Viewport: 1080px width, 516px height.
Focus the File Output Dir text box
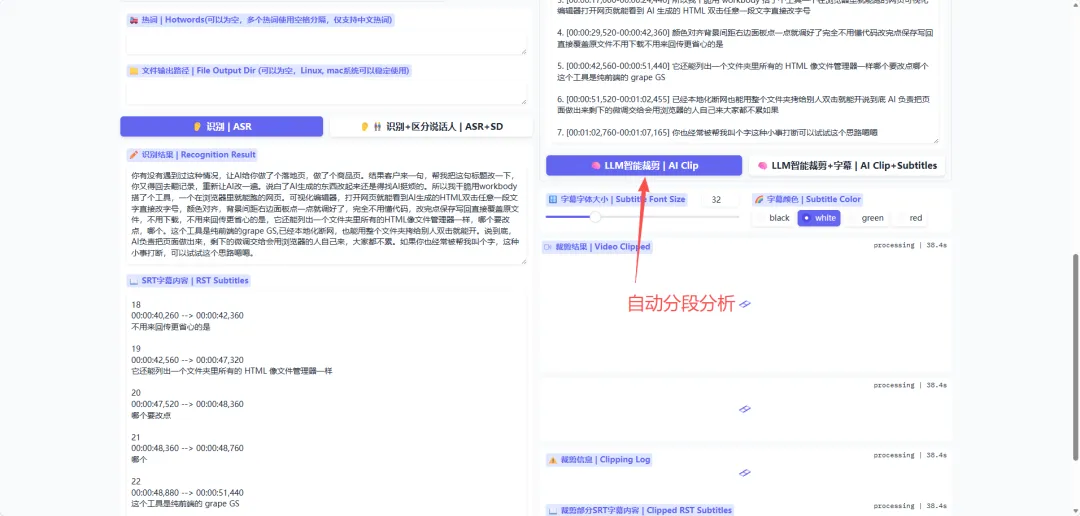click(x=326, y=92)
